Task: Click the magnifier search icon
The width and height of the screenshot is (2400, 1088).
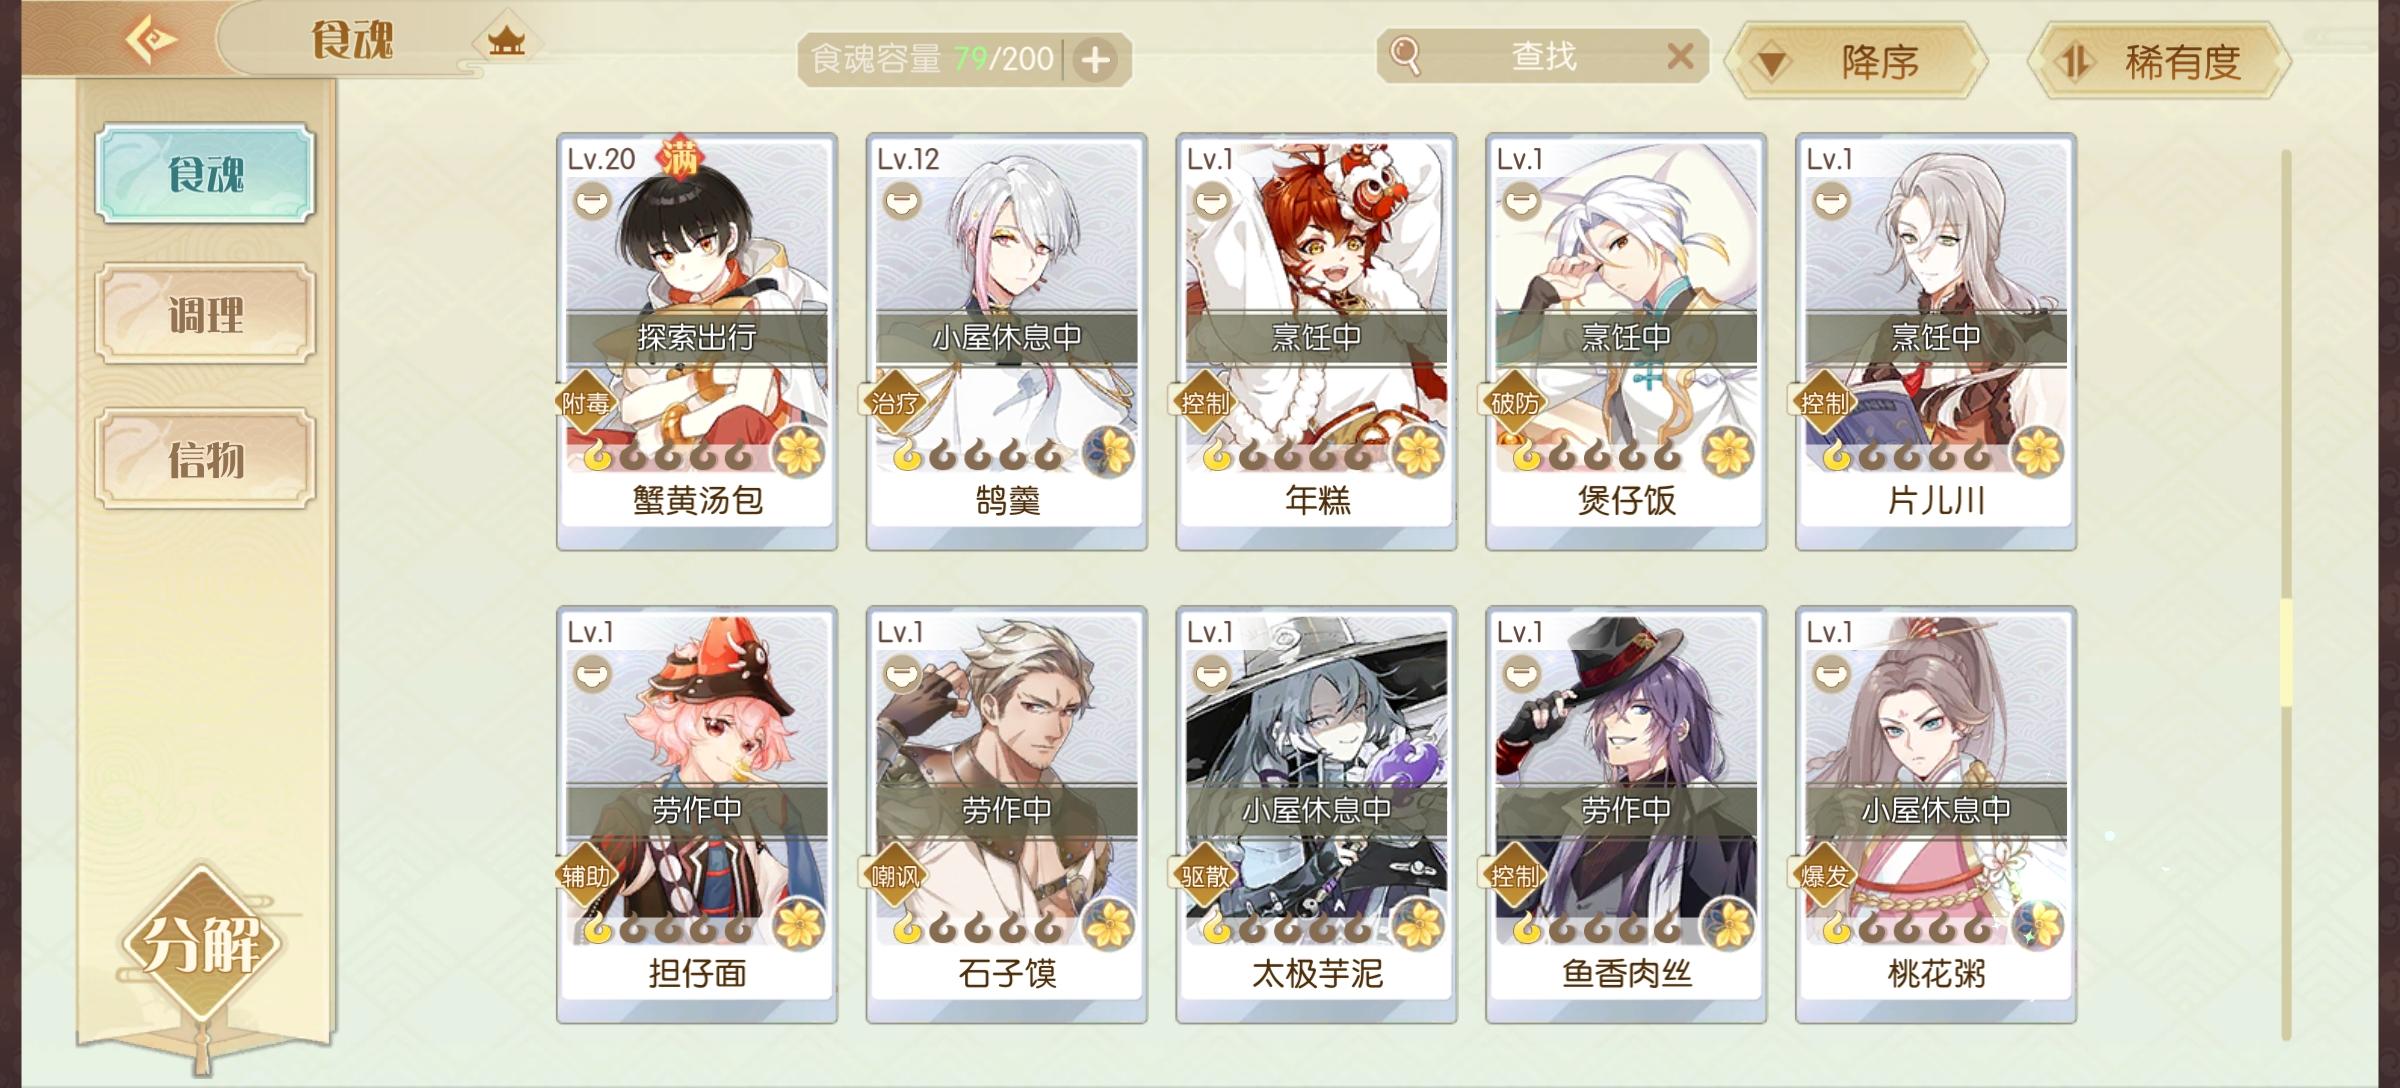Action: tap(1404, 56)
